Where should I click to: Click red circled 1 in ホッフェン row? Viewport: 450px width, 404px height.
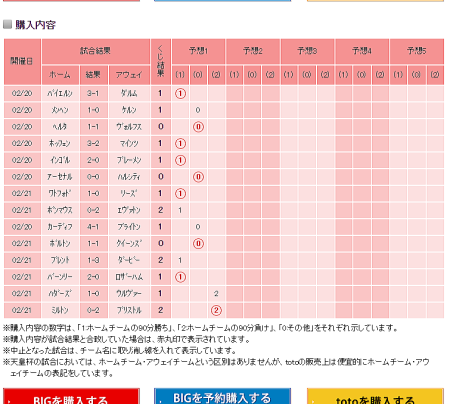180,143
